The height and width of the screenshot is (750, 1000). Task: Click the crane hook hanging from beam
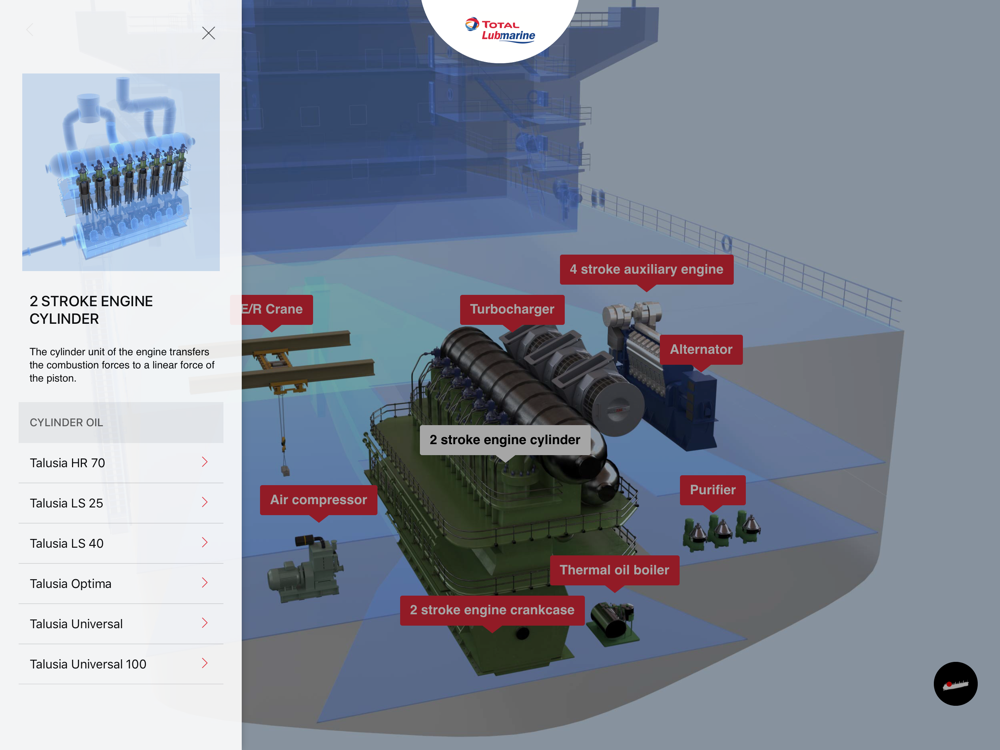(x=284, y=457)
